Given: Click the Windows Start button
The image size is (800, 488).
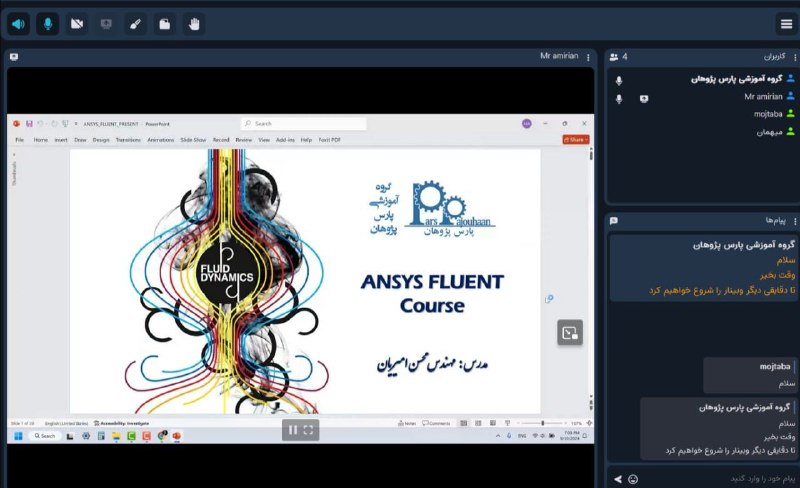Looking at the screenshot, I should pyautogui.click(x=18, y=436).
